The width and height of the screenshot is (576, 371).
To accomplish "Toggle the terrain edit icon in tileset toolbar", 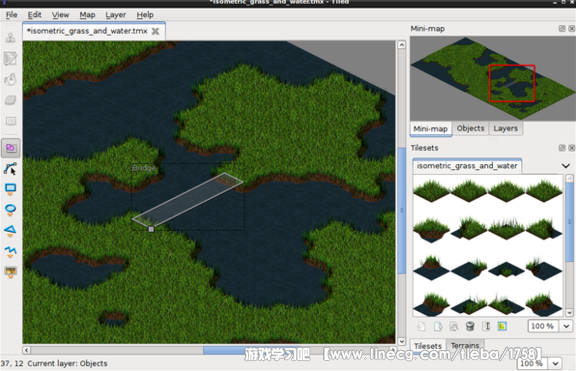I will pos(502,326).
